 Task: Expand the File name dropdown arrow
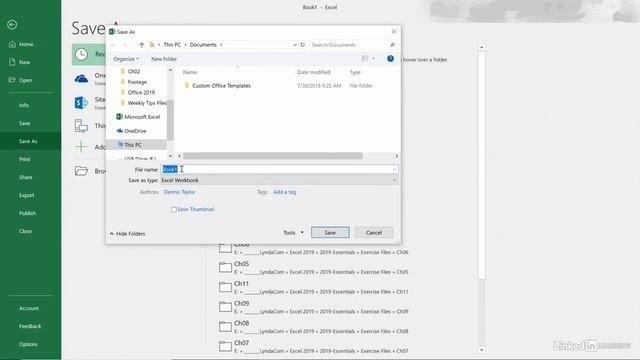[x=394, y=169]
